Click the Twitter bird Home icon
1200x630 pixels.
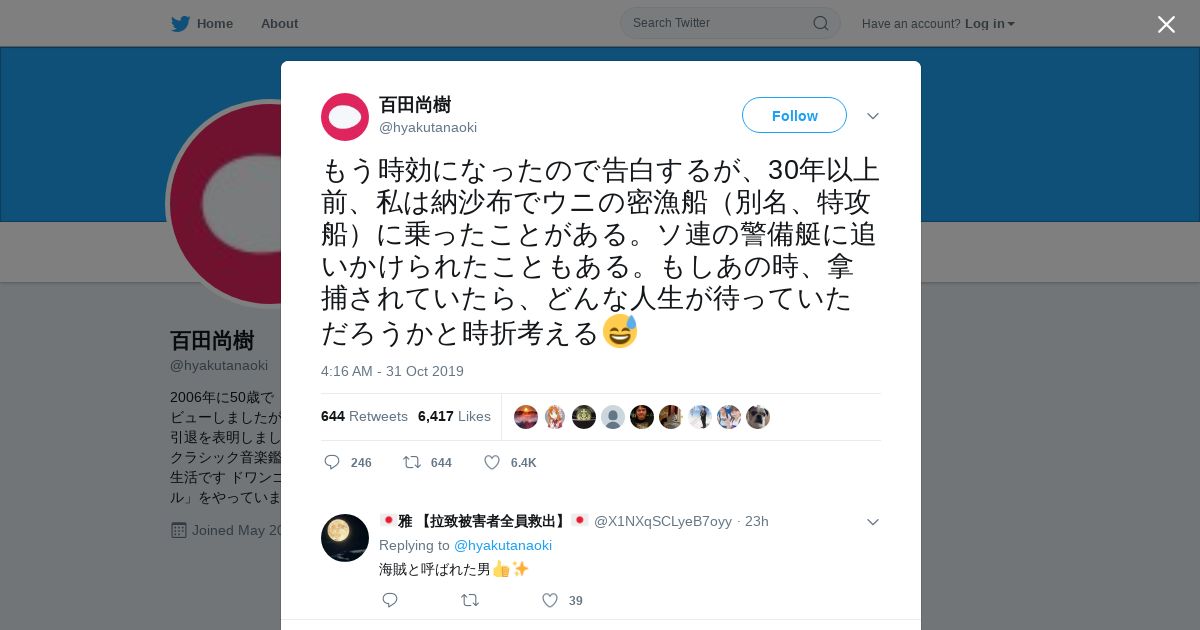coord(180,23)
